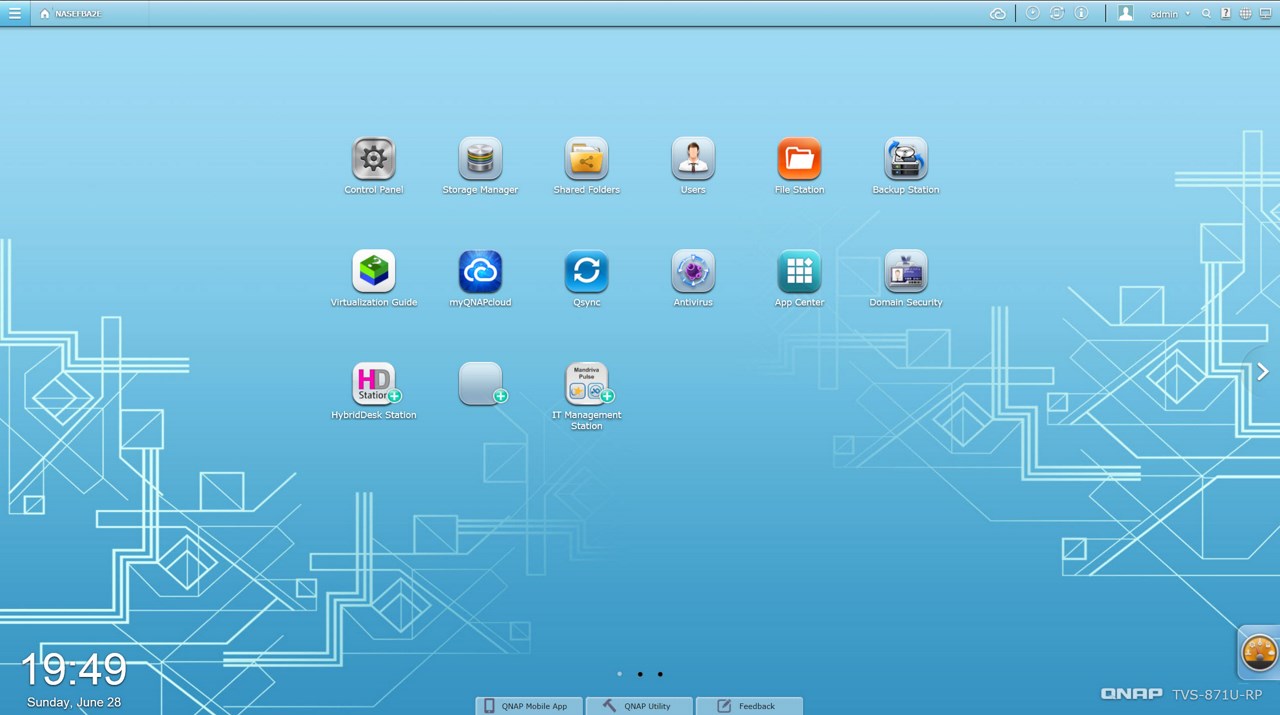Select the first desktop page dot

[619, 674]
